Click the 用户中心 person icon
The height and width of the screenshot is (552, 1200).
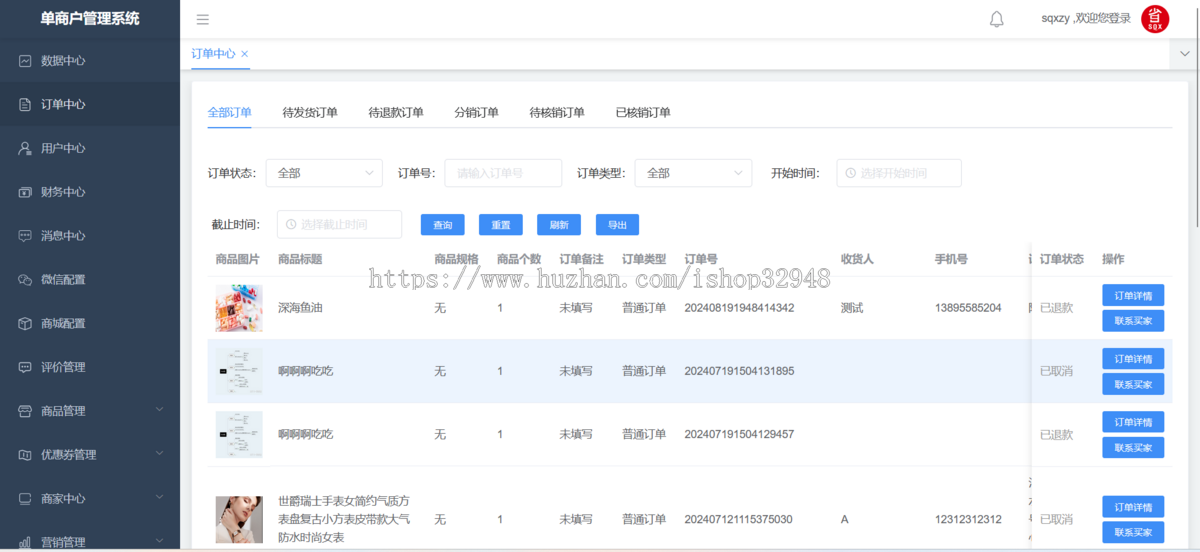(x=25, y=148)
